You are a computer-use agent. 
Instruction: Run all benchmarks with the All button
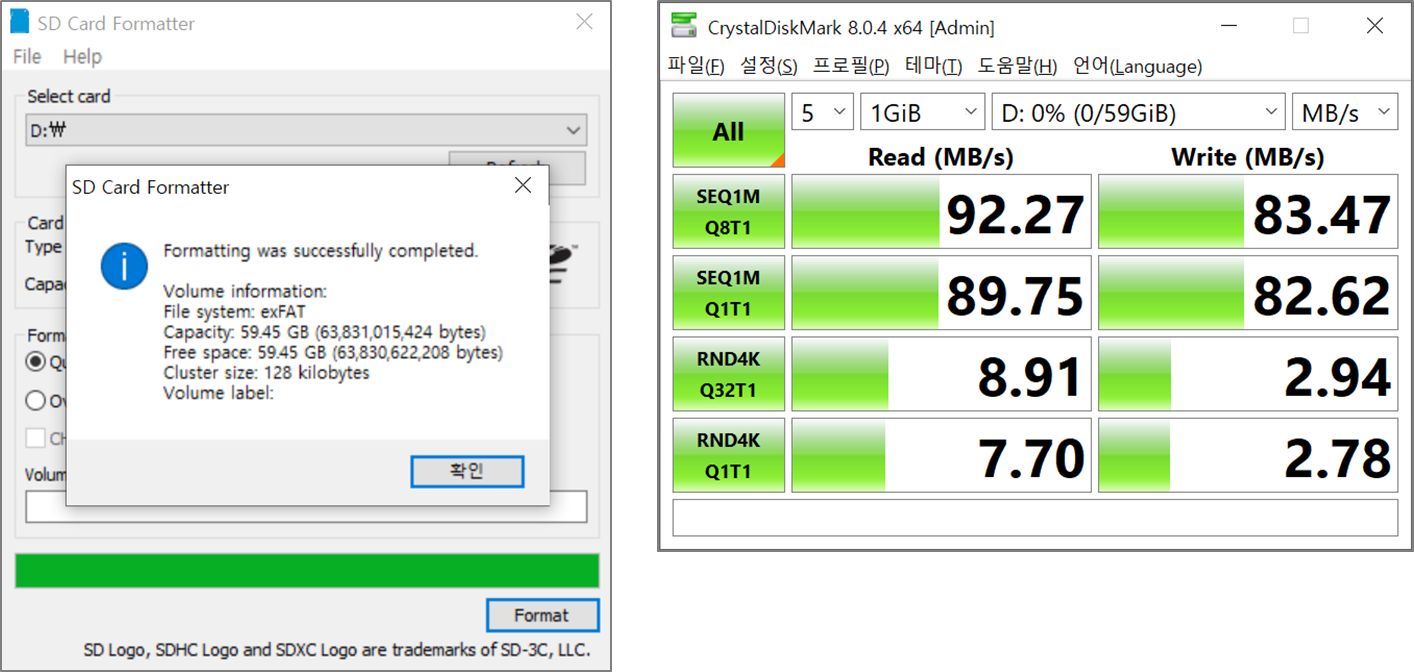click(x=728, y=131)
